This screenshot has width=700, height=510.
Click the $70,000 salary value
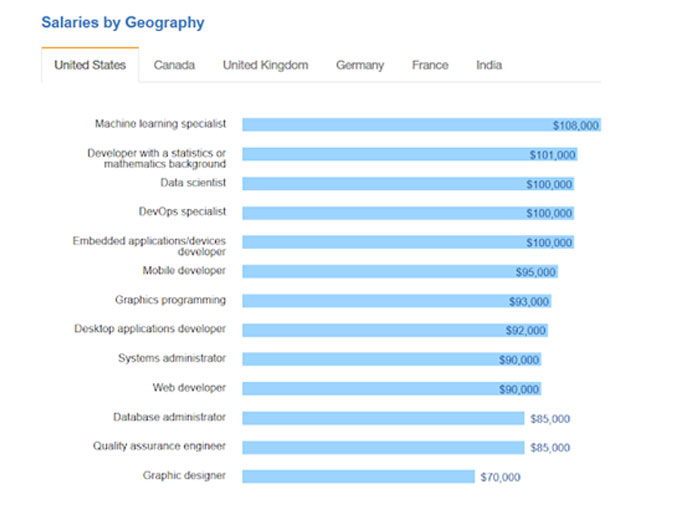(x=500, y=478)
